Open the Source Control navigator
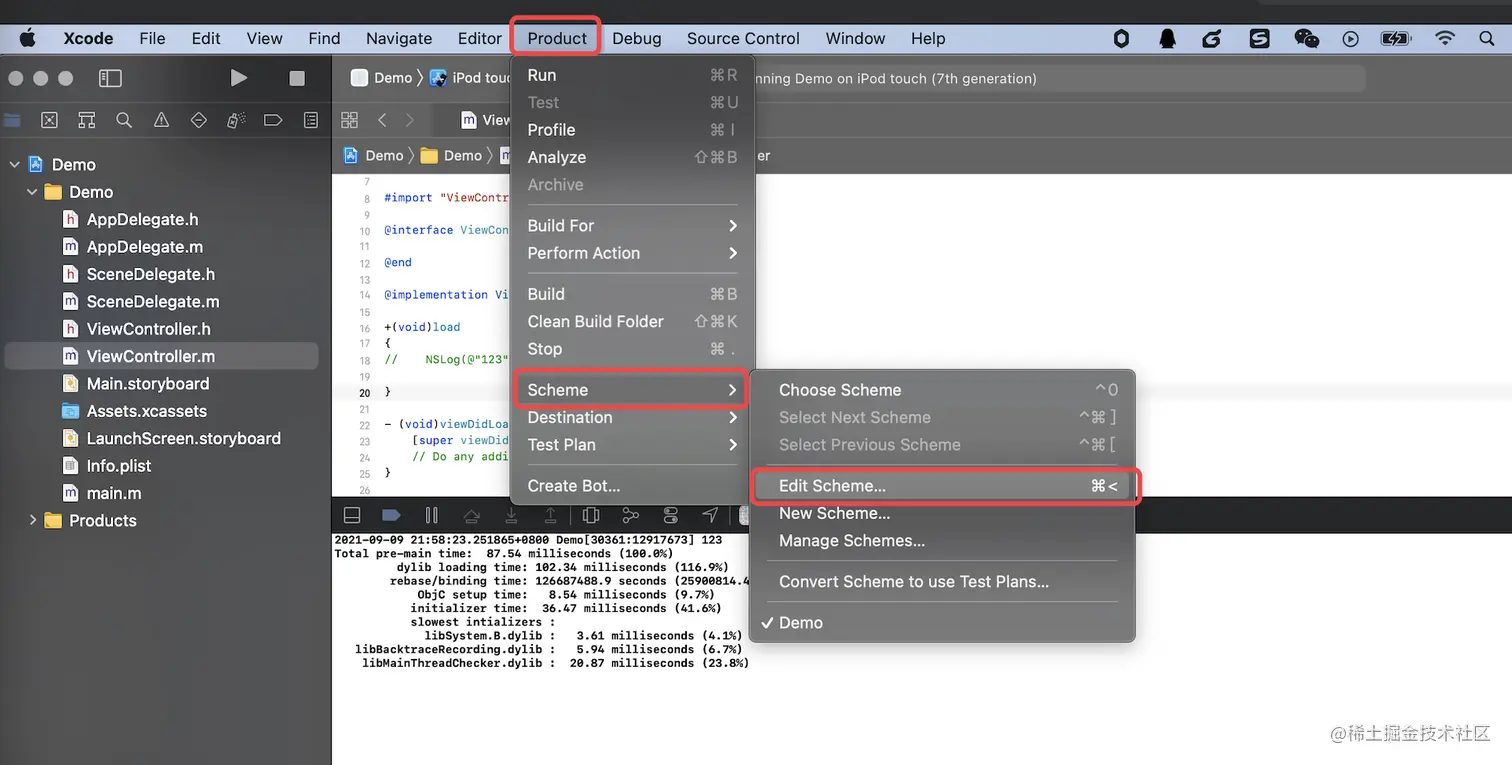1512x765 pixels. click(49, 120)
